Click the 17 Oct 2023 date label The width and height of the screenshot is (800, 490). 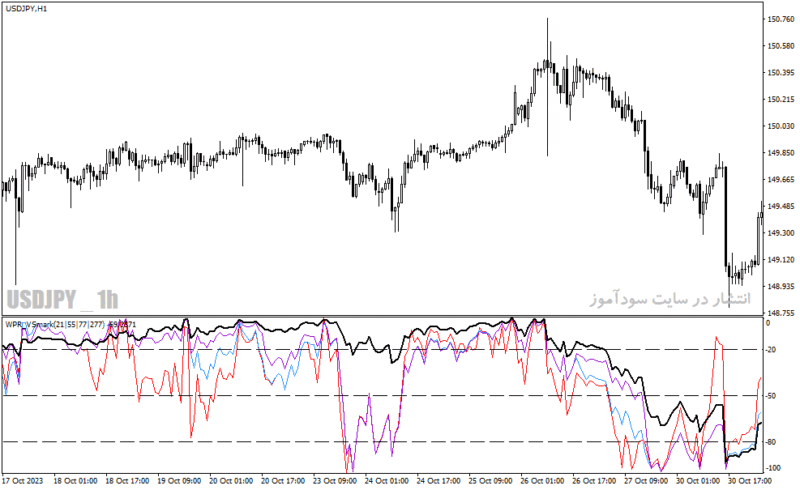[x=23, y=481]
